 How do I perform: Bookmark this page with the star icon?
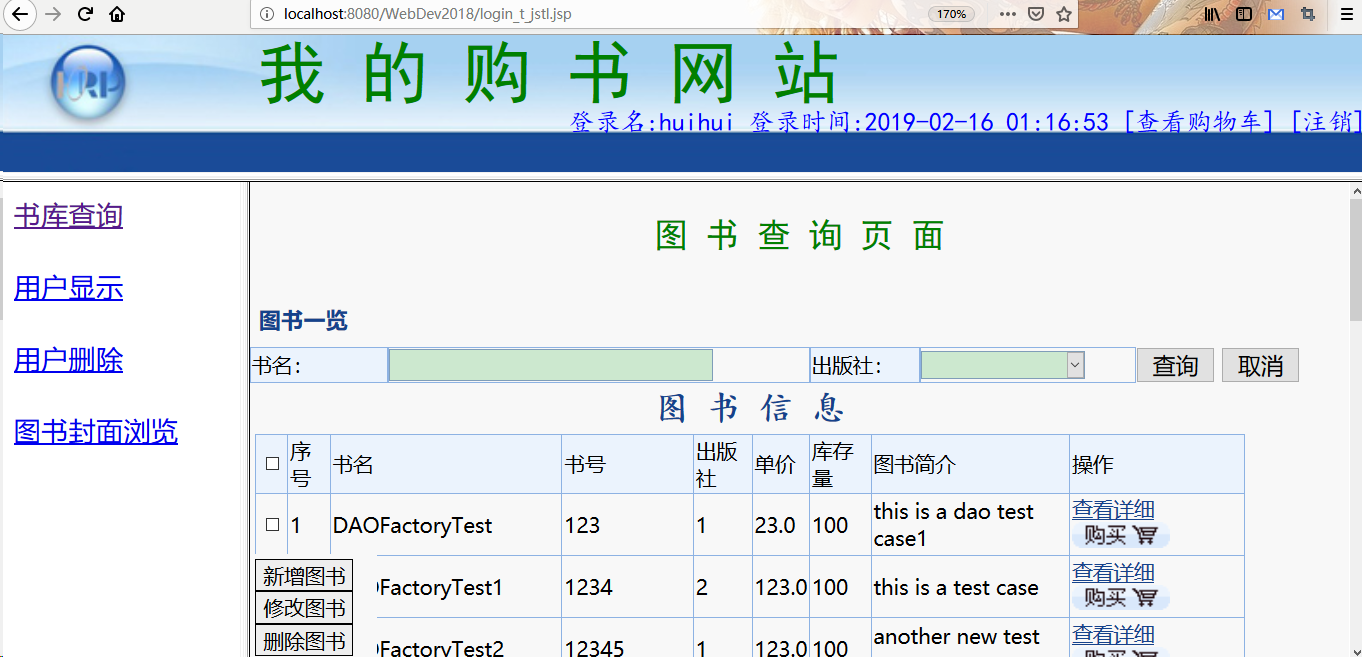coord(1064,14)
